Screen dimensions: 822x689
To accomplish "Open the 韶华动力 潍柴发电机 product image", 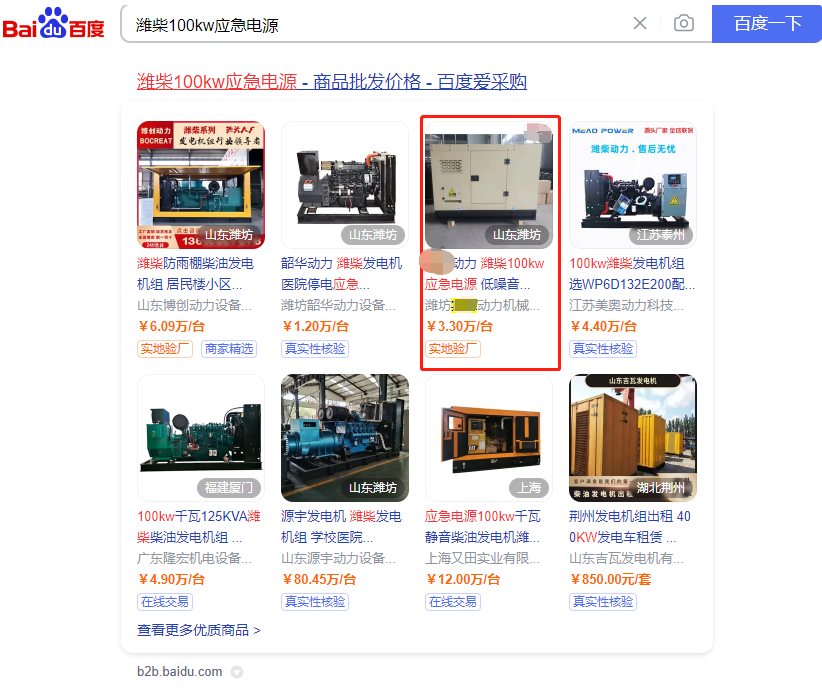I will [x=345, y=185].
